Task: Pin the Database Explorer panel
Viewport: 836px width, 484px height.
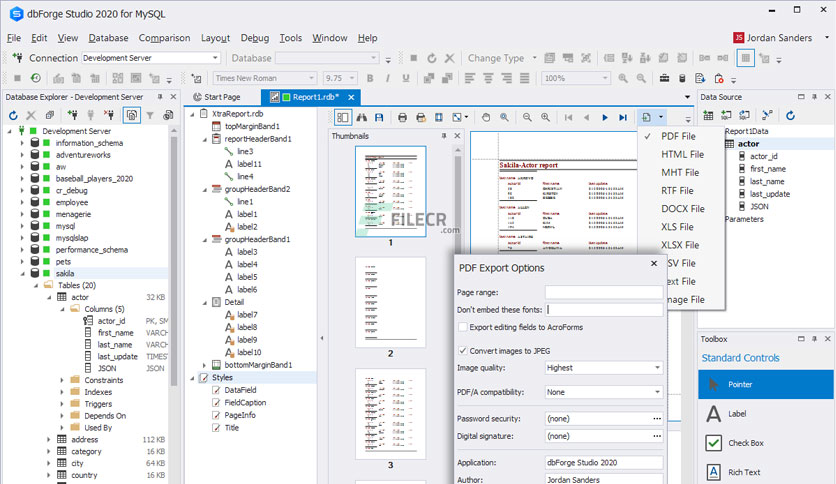Action: point(160,97)
